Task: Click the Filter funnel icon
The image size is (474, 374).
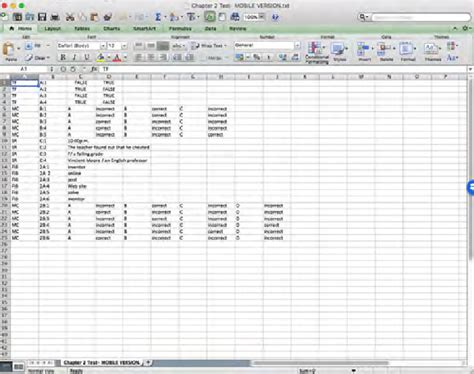Action: (191, 17)
